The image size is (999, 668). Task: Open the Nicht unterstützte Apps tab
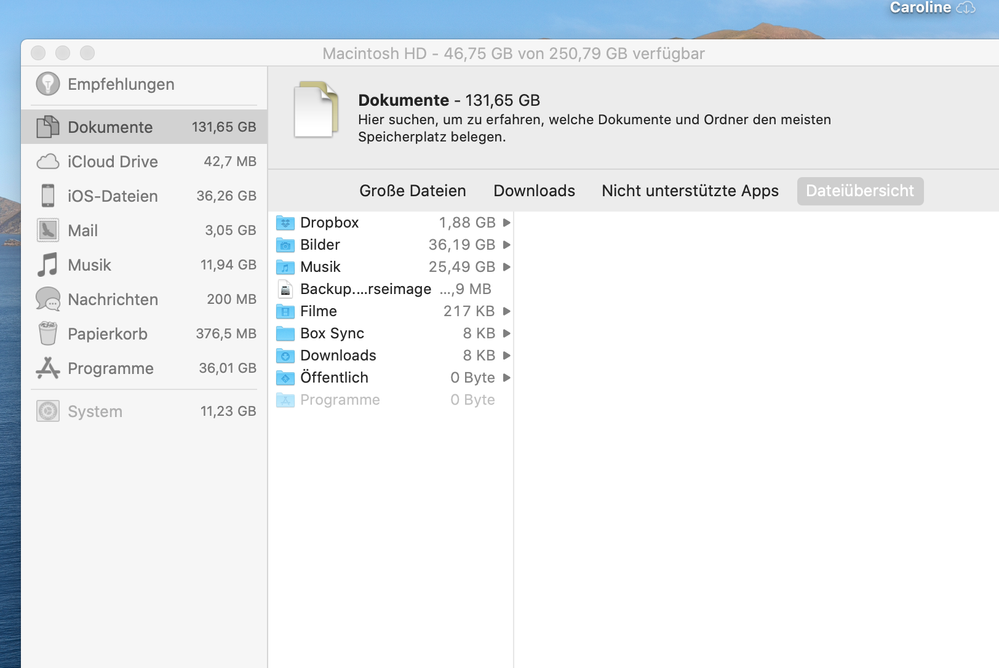pyautogui.click(x=689, y=191)
